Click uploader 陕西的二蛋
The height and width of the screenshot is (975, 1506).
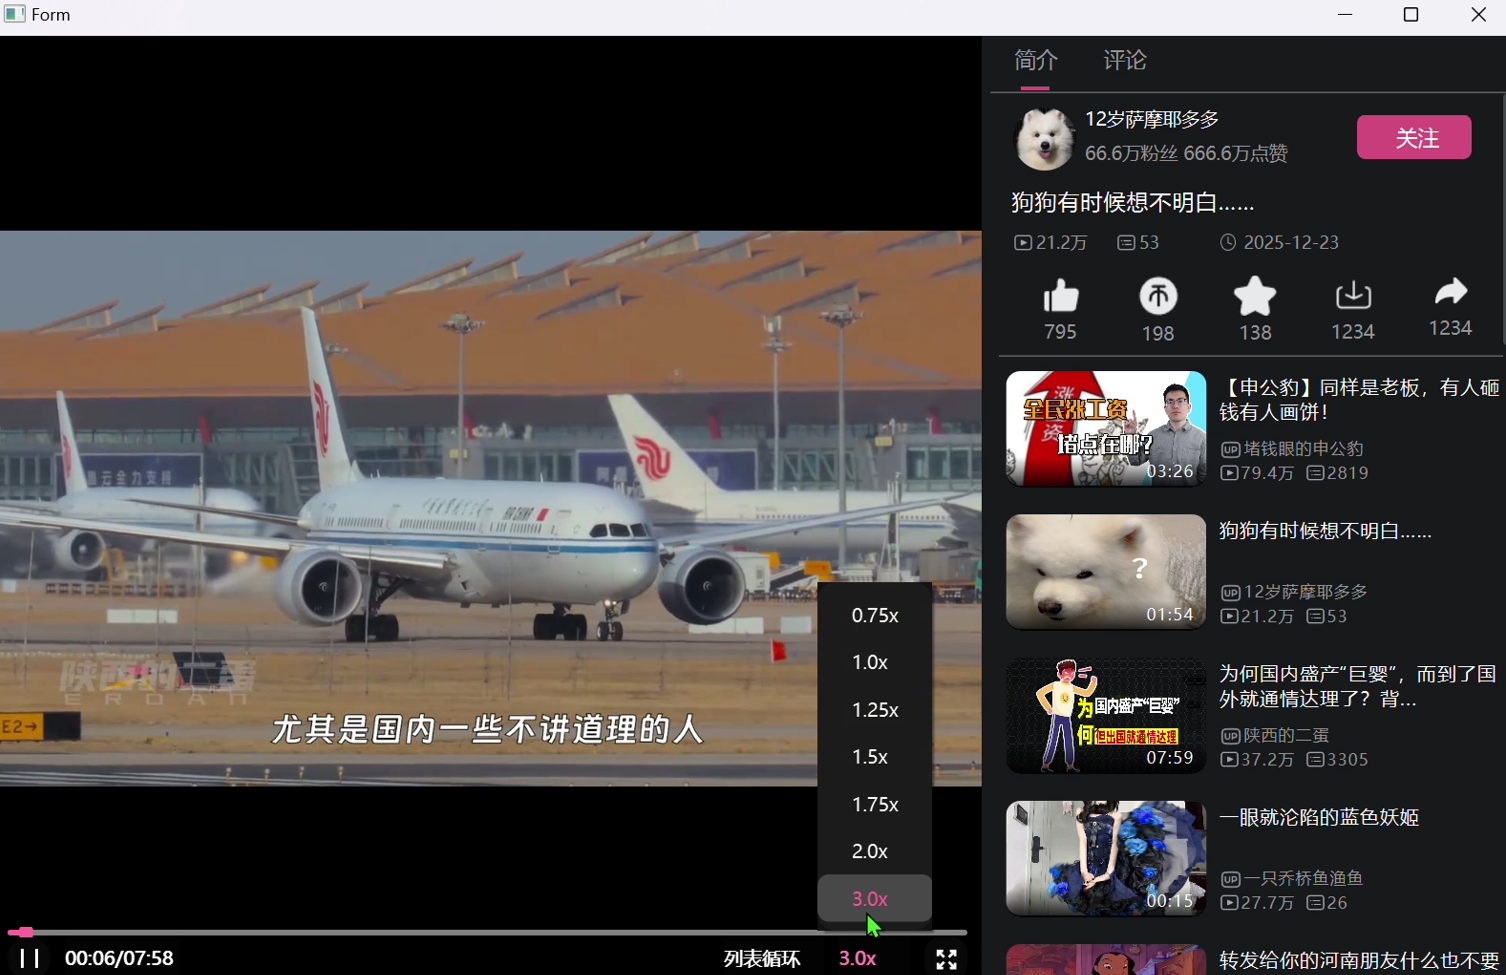pos(1286,735)
